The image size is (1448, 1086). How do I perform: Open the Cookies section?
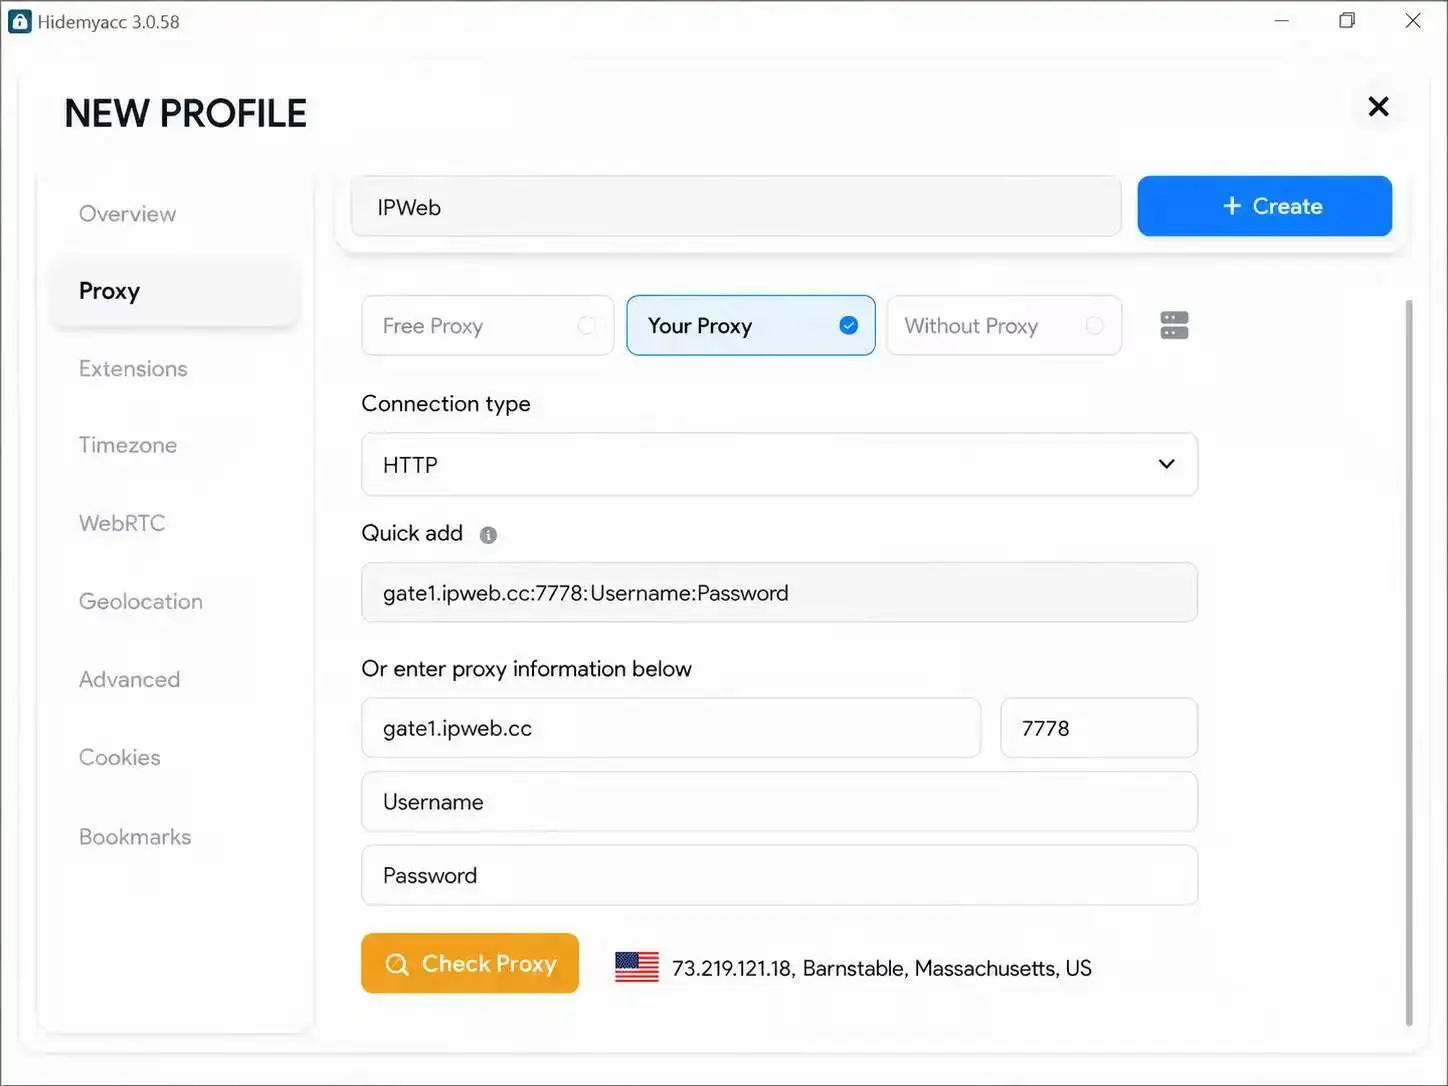tap(119, 757)
